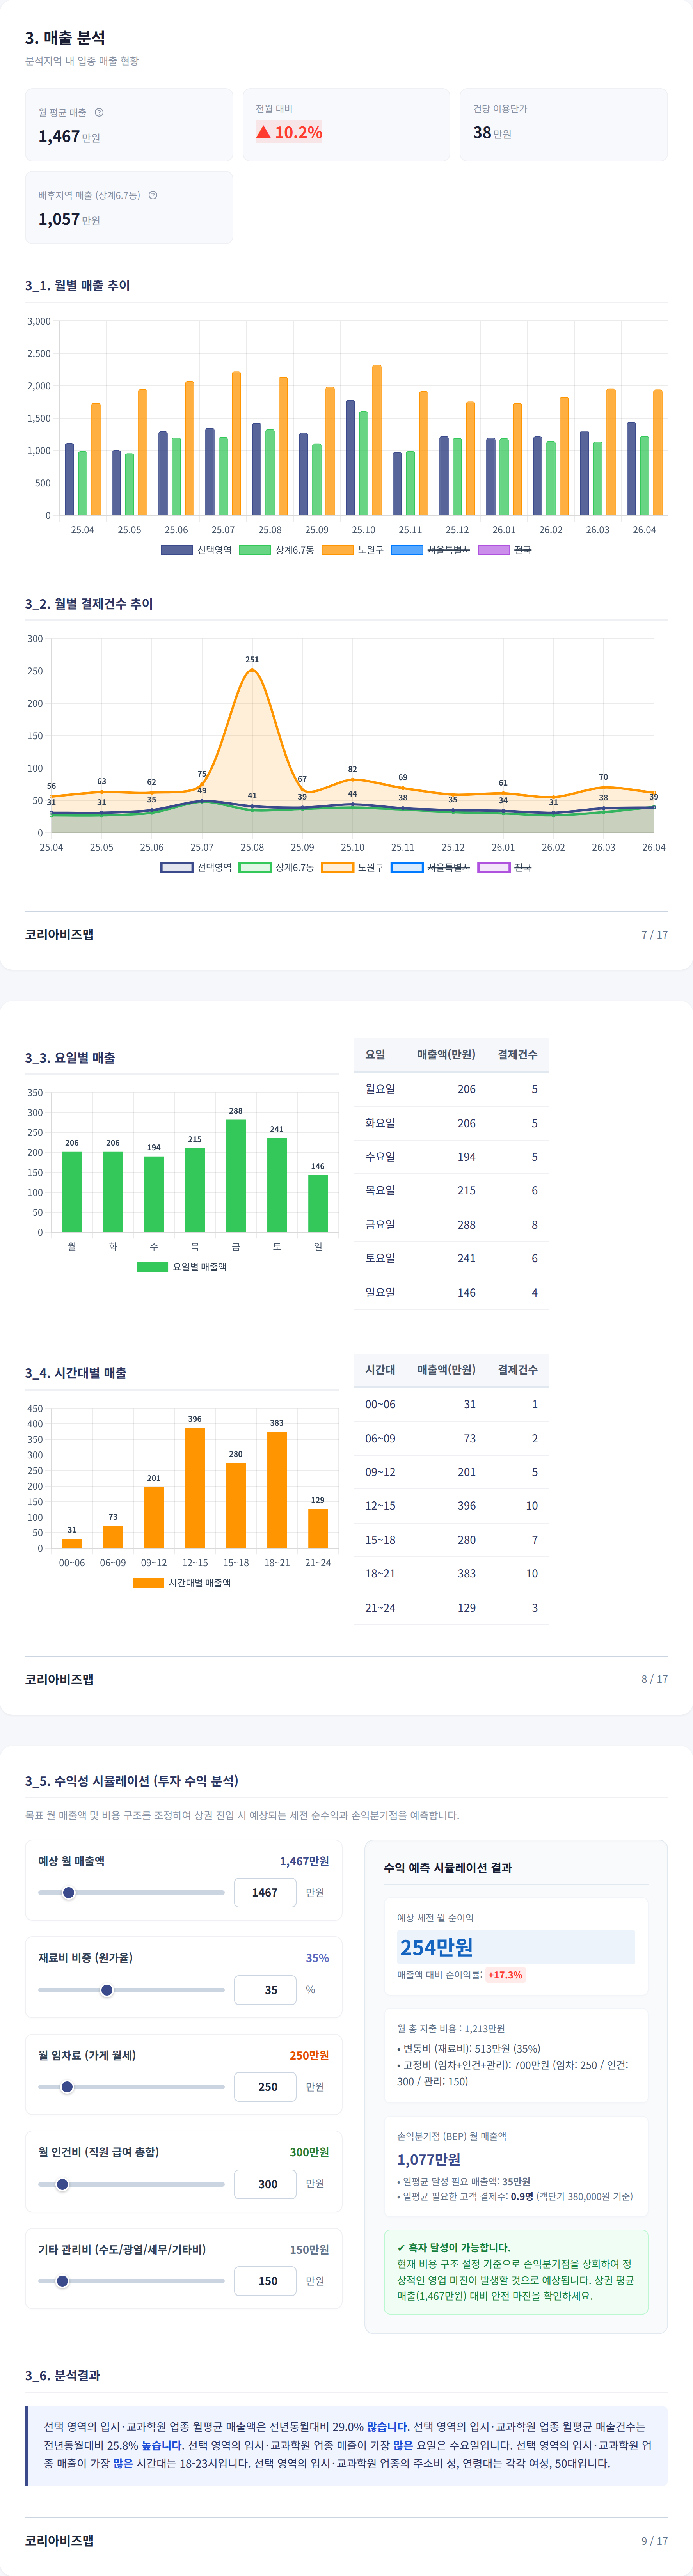Screen dimensions: 693x2576
Task: Click the 12~15 bar labeled 396 in the hourly chart
Action: click(x=195, y=1488)
